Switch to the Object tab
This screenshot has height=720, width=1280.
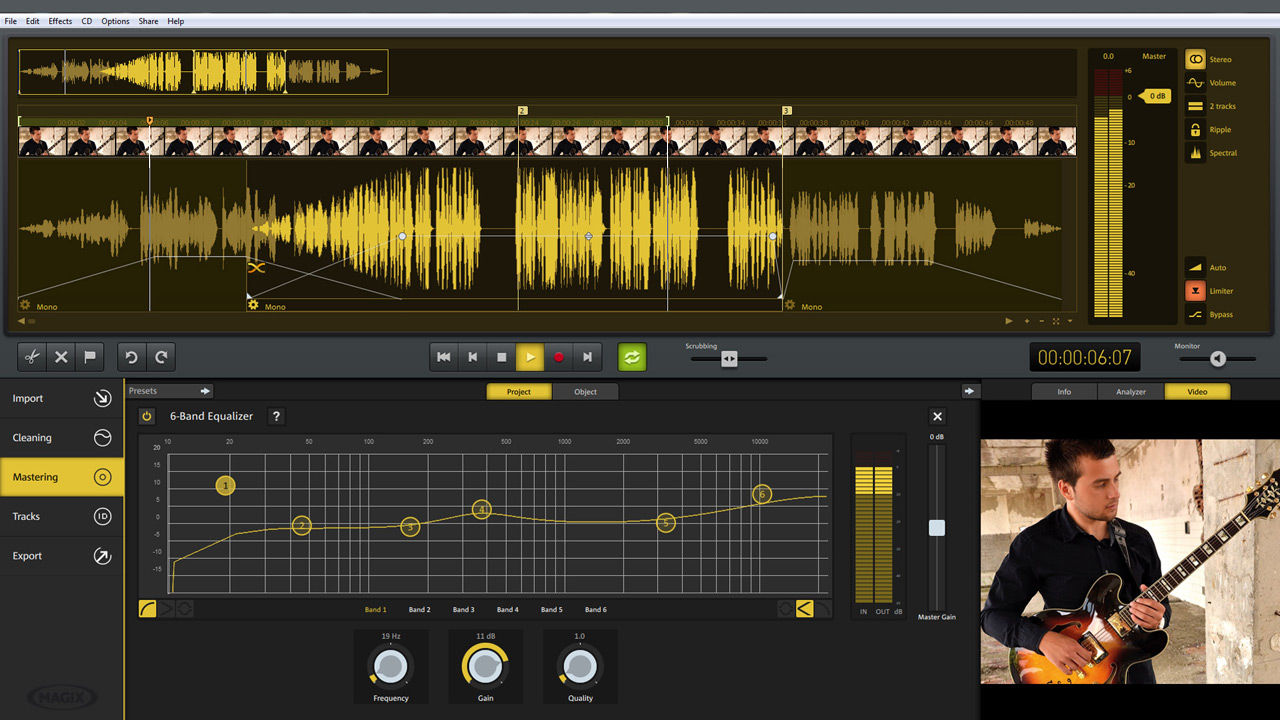[585, 391]
